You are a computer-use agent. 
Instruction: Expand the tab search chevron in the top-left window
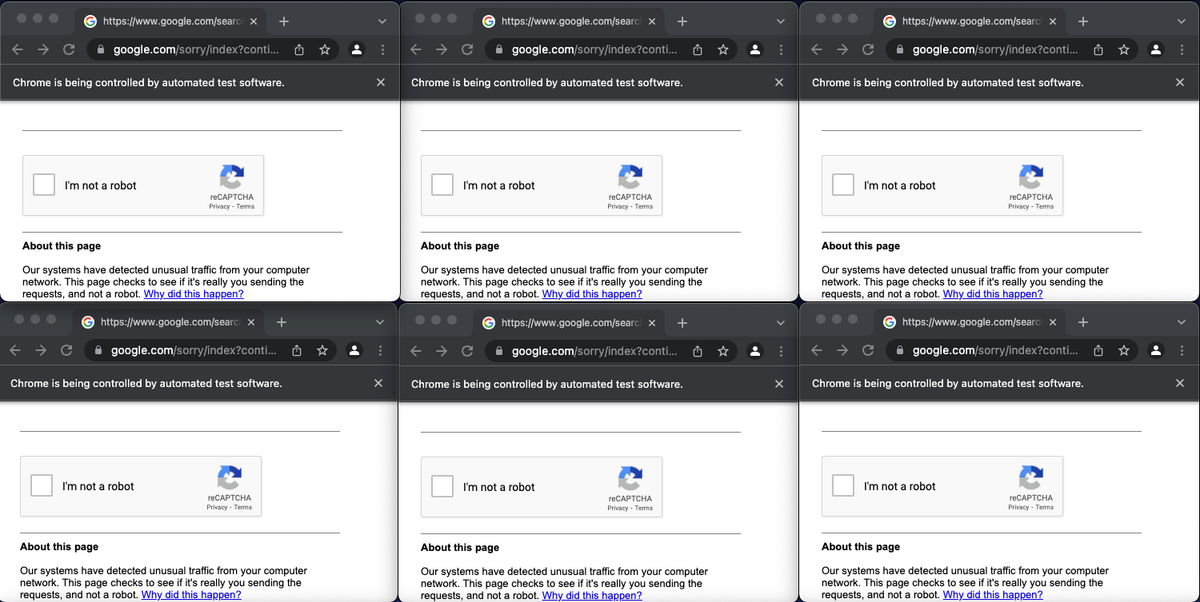point(382,21)
